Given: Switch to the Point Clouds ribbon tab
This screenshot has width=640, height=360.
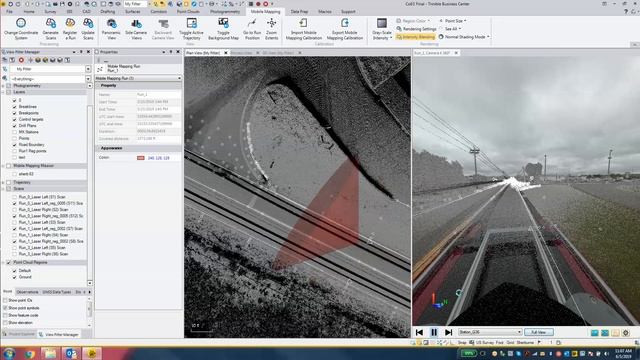Looking at the screenshot, I should [188, 12].
